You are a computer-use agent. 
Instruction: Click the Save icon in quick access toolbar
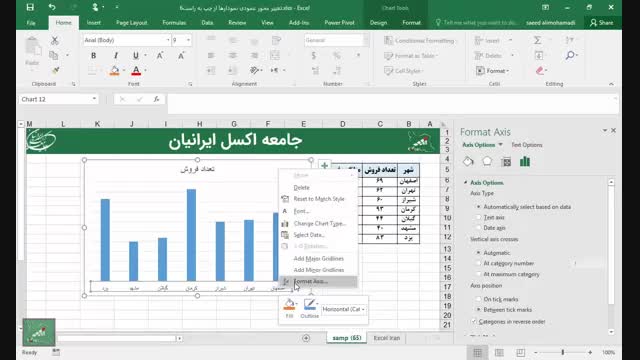click(30, 7)
